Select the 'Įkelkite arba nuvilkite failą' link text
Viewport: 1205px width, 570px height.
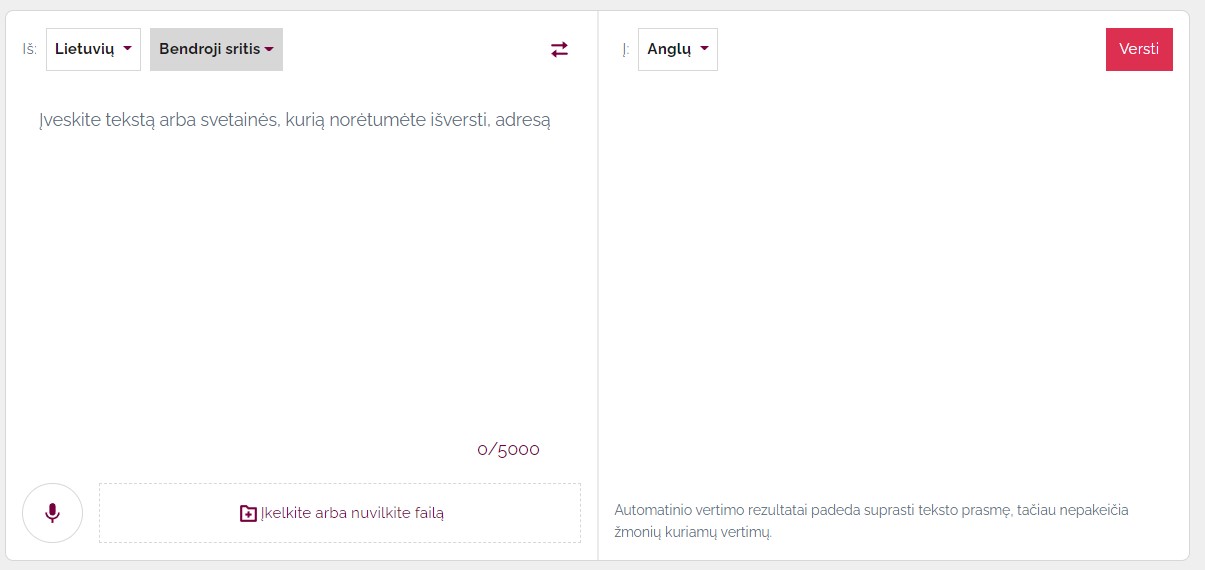352,513
